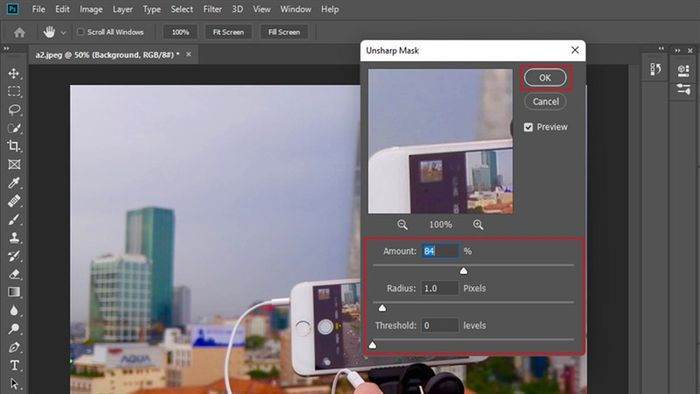
Task: Zoom out the Unsharp Mask preview
Action: click(402, 225)
